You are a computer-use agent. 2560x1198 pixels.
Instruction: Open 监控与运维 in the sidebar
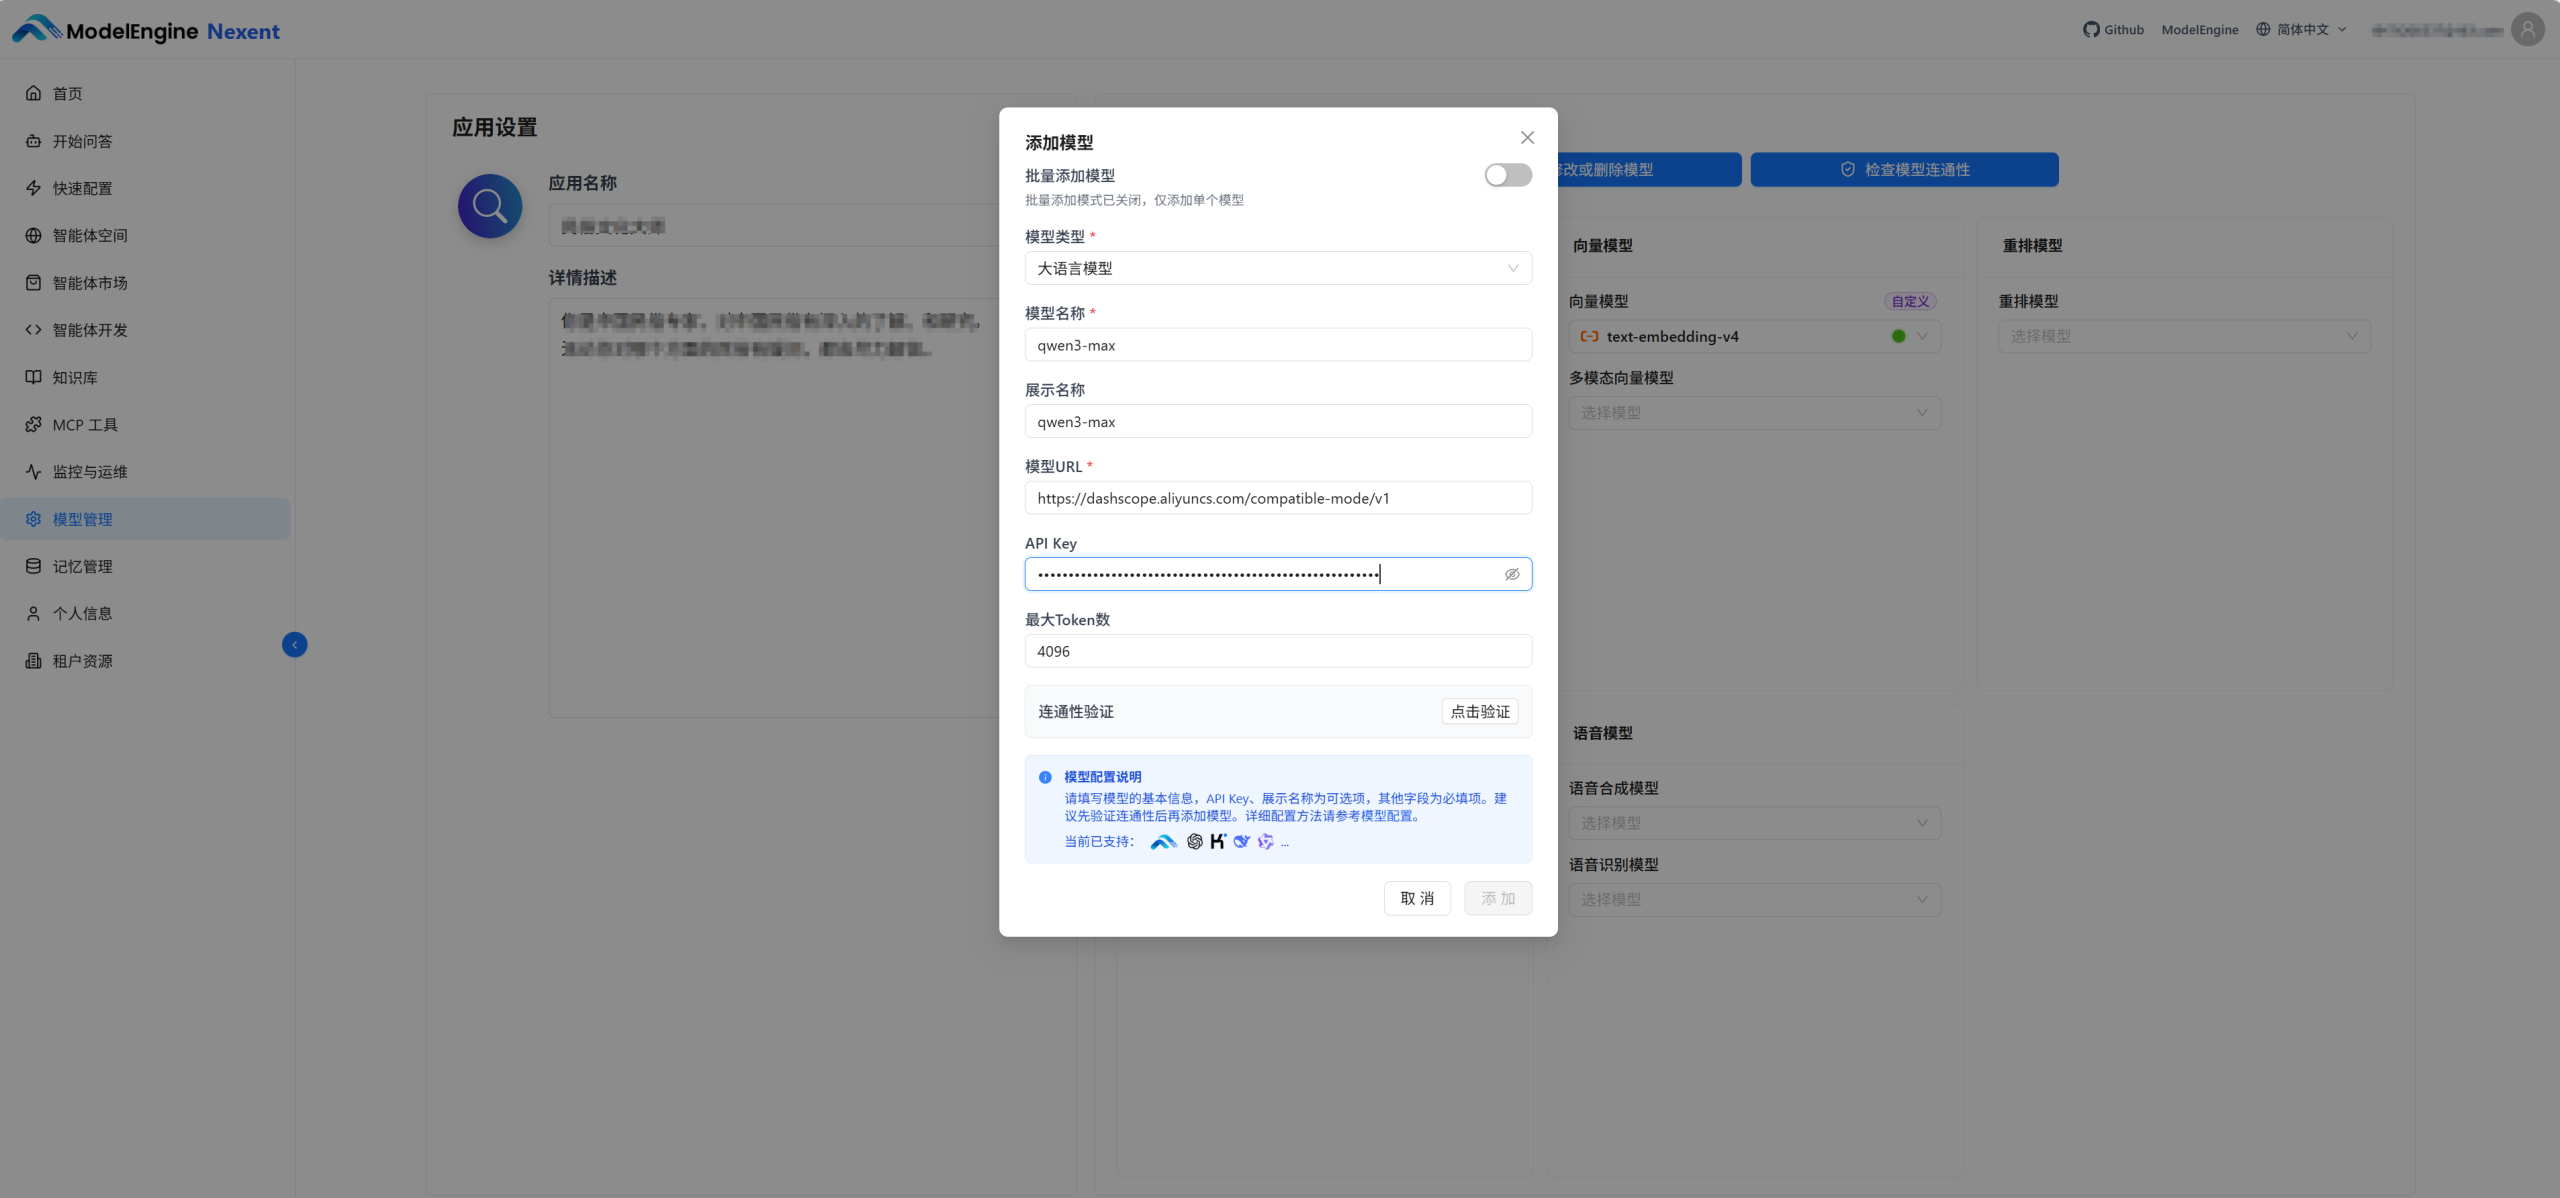pyautogui.click(x=90, y=471)
